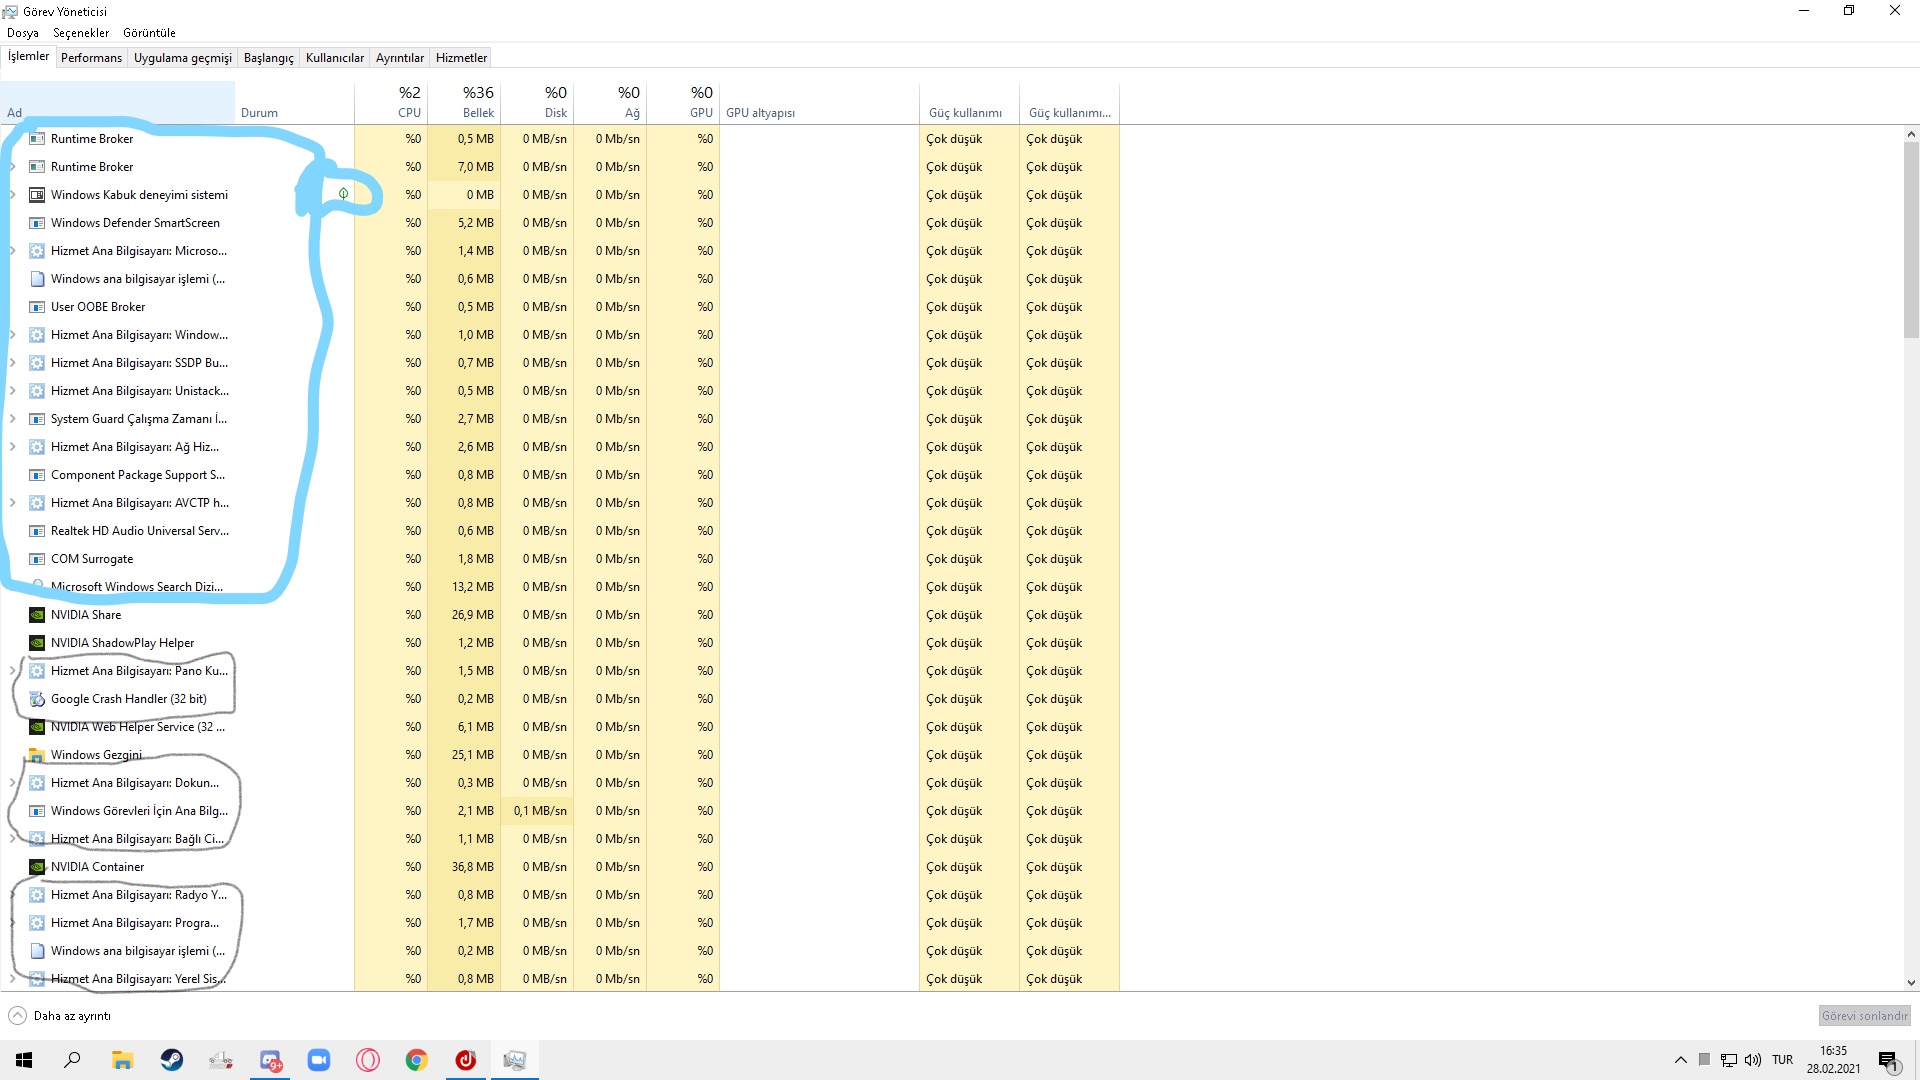Click the process list scrollbar thumb
Image resolution: width=1920 pixels, height=1080 pixels.
pos(1911,240)
